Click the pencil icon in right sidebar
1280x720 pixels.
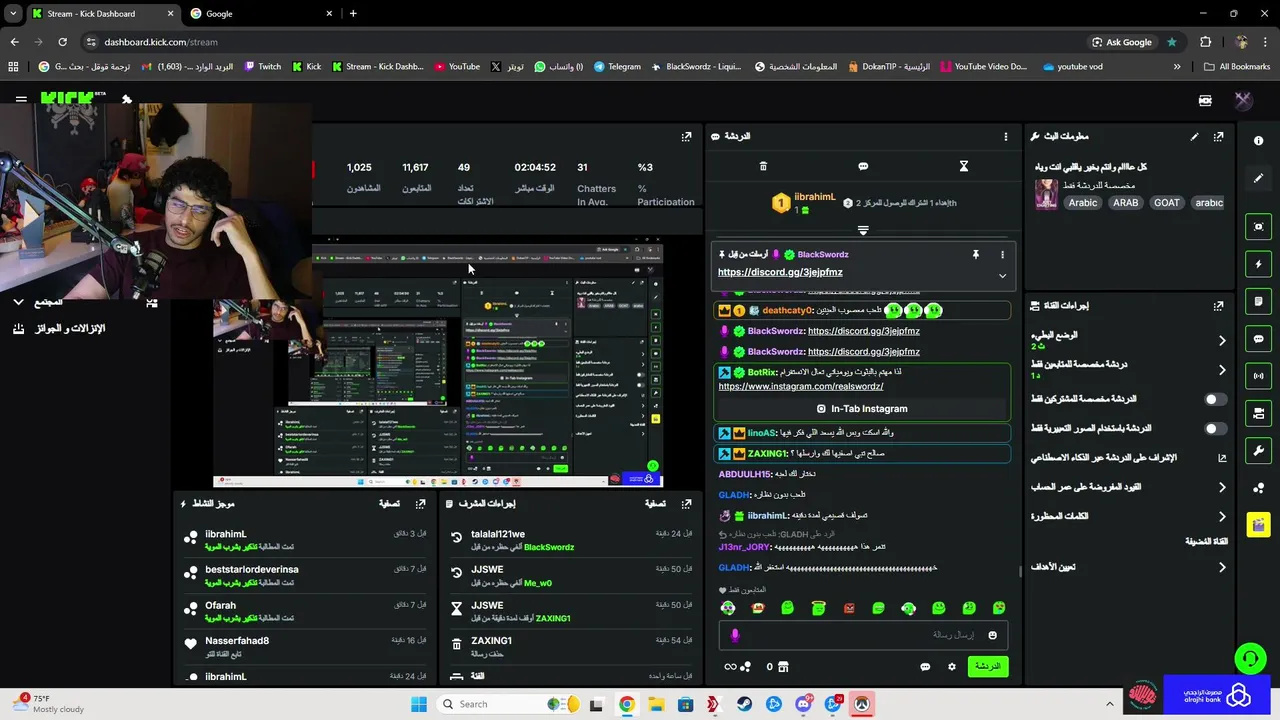tap(1258, 178)
